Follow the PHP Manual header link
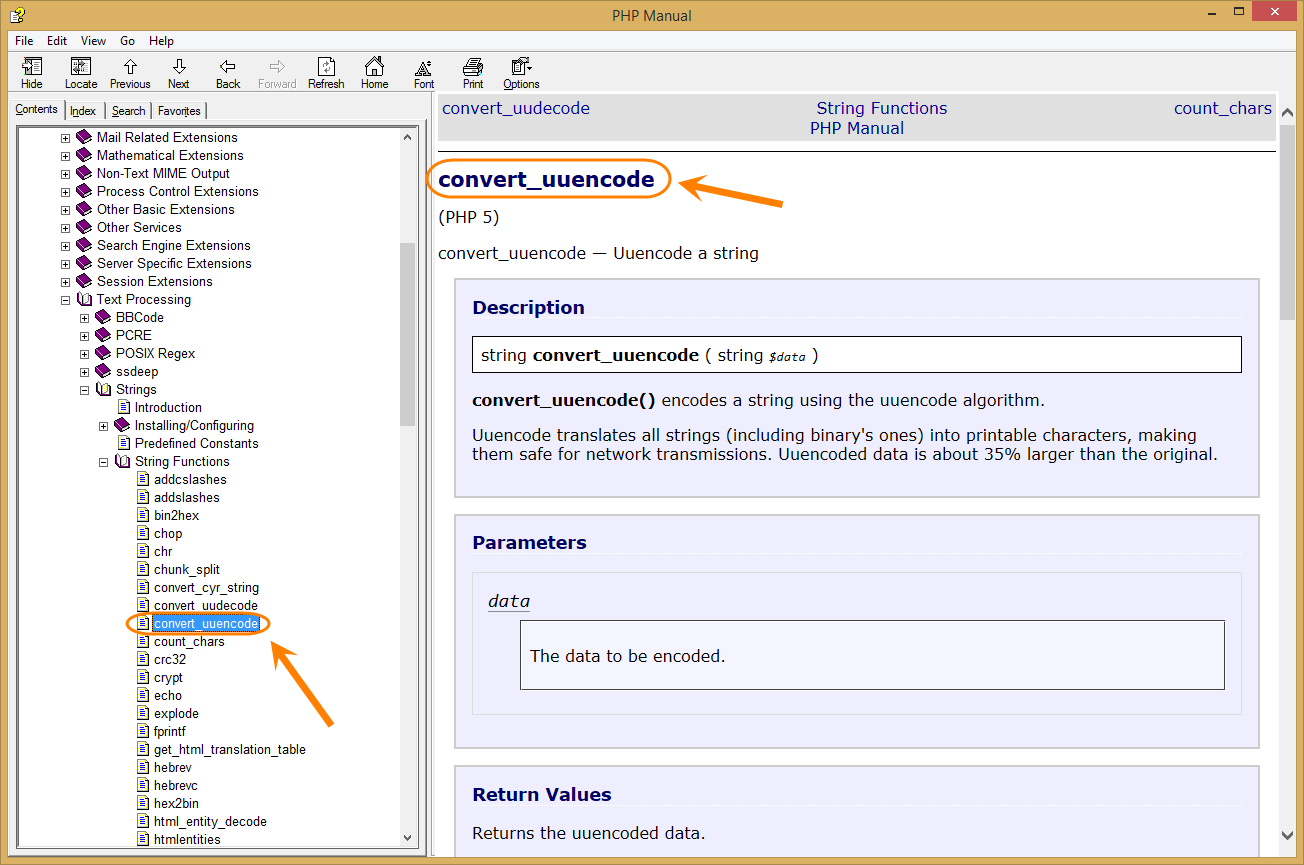1304x865 pixels. (857, 128)
